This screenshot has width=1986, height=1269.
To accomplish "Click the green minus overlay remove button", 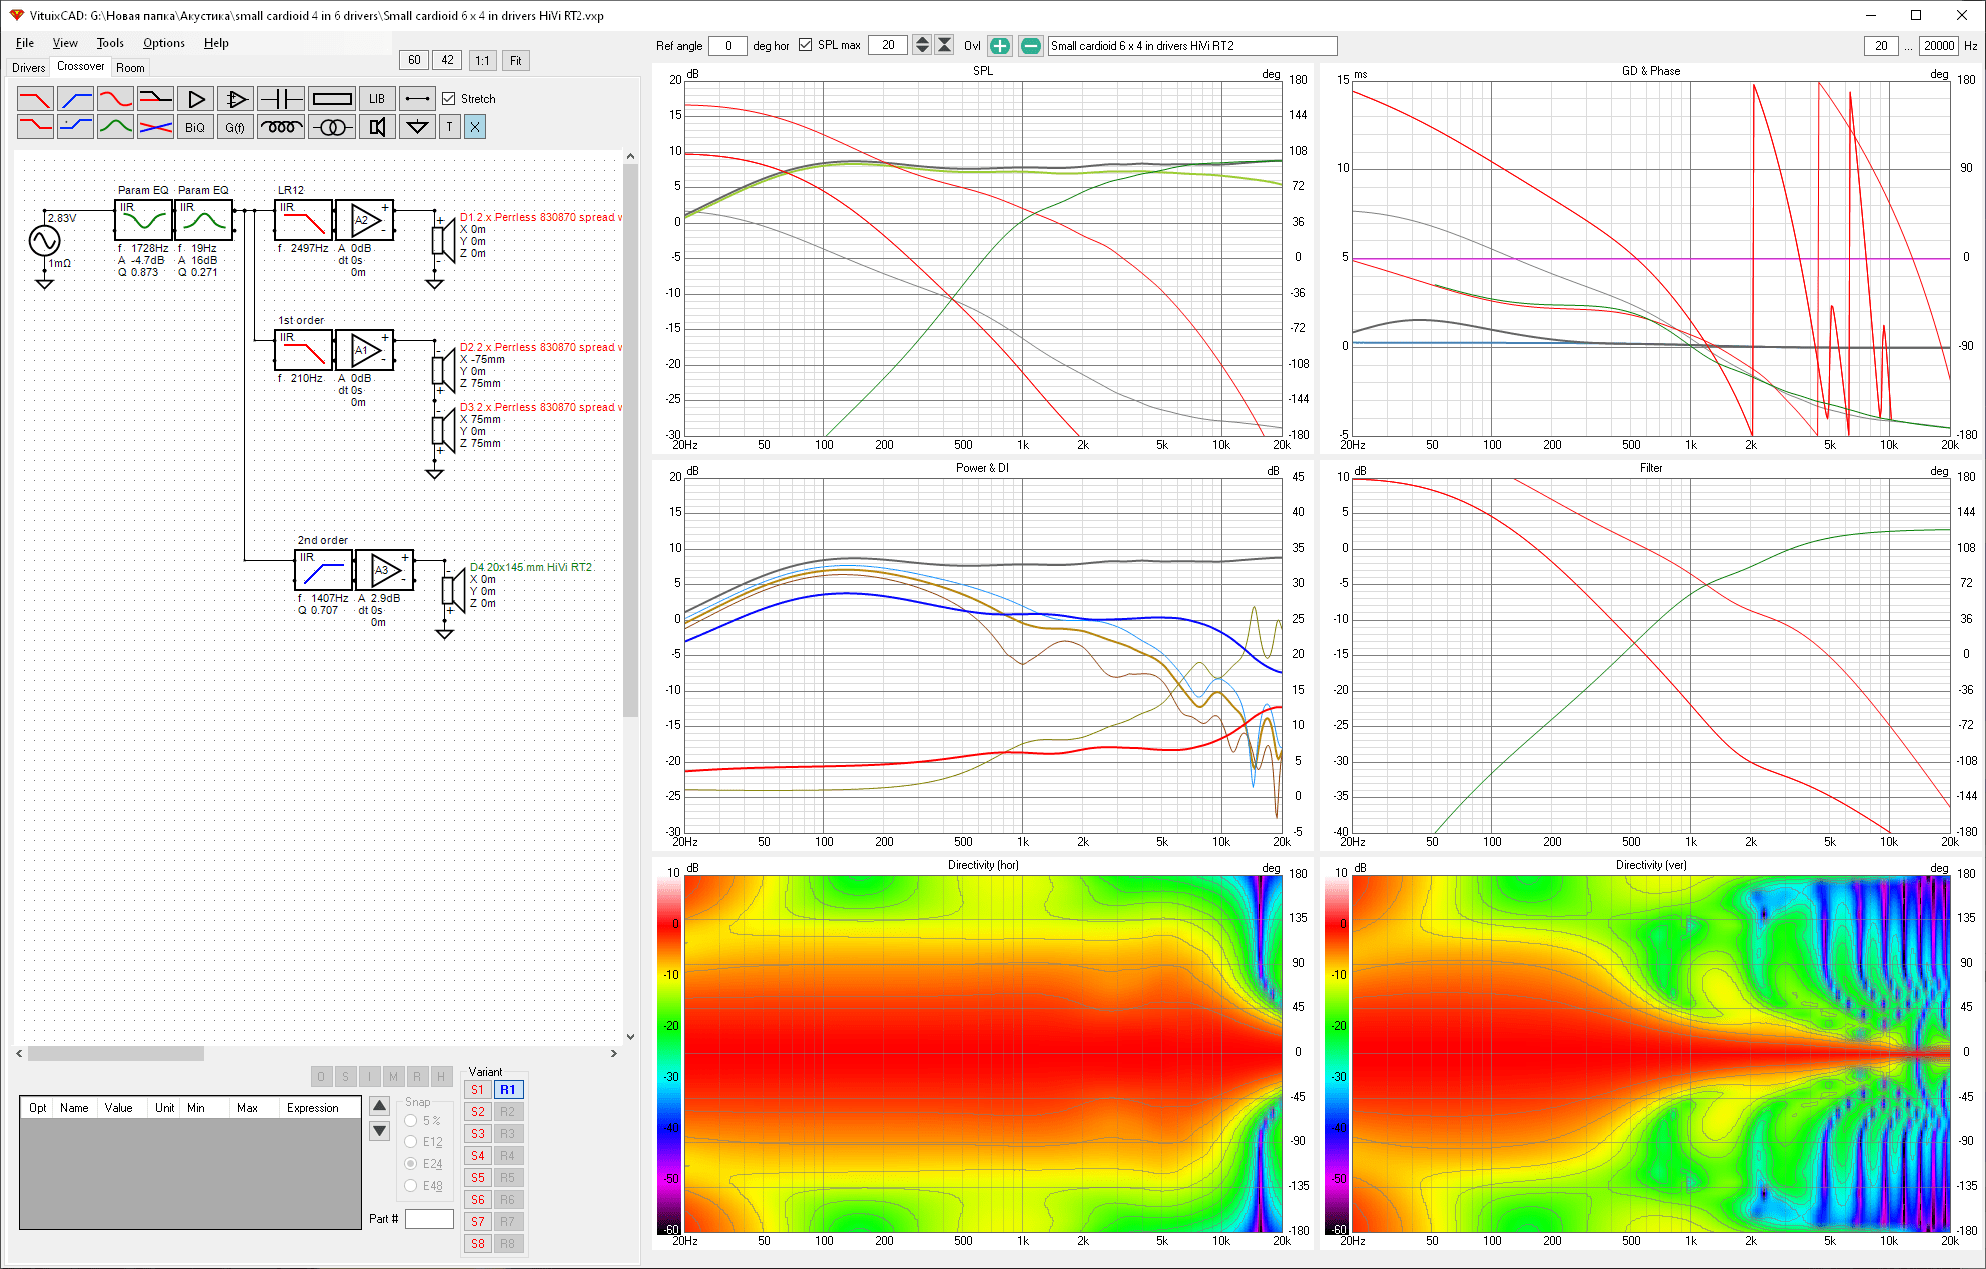I will click(1031, 46).
